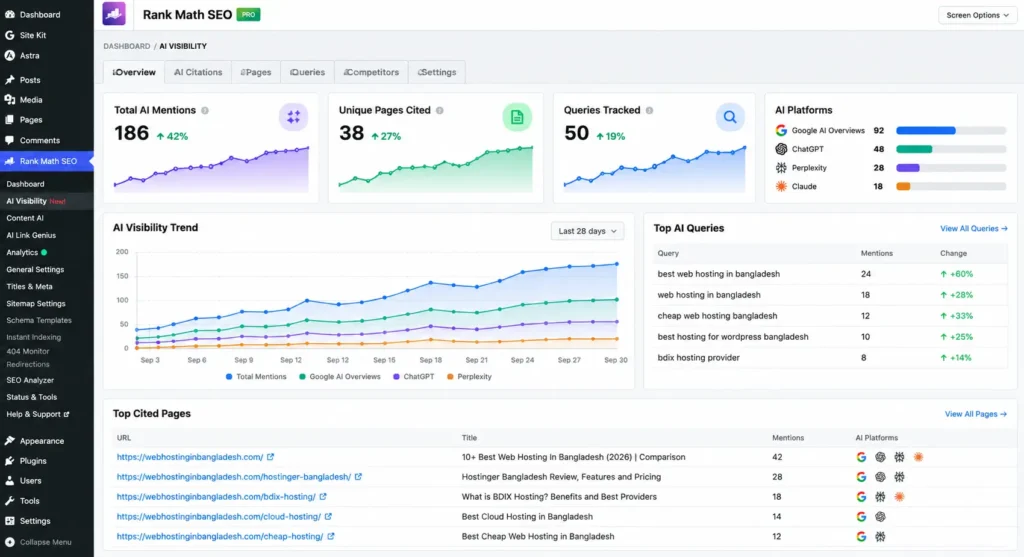Open Help & Support external link
This screenshot has height=557, width=1024.
click(x=38, y=414)
